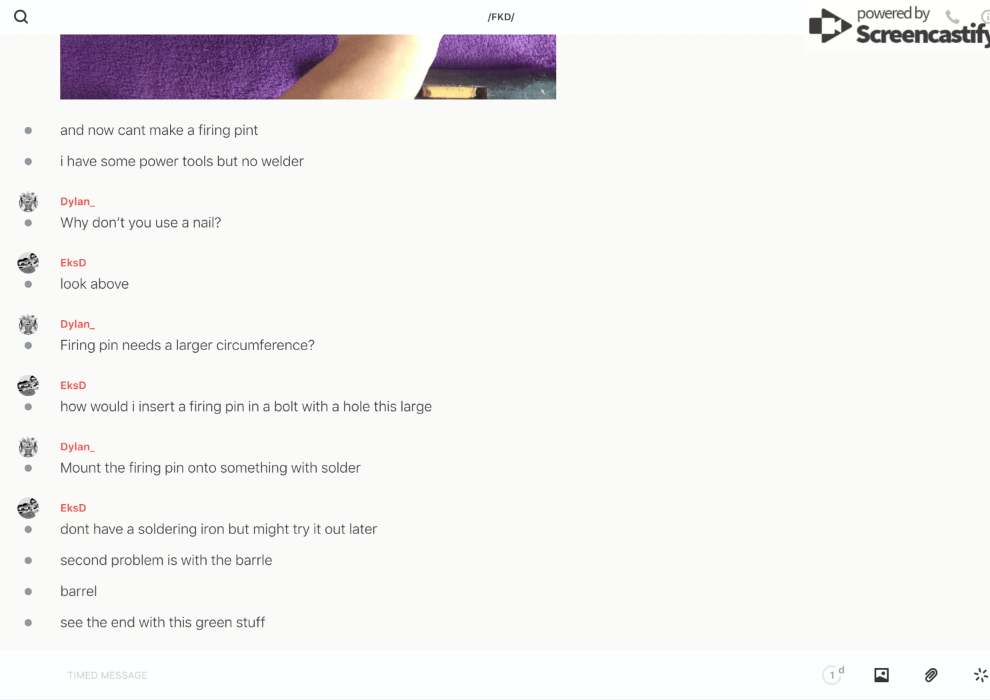
Task: Click EksD avatar beside look above
Action: tap(28, 263)
